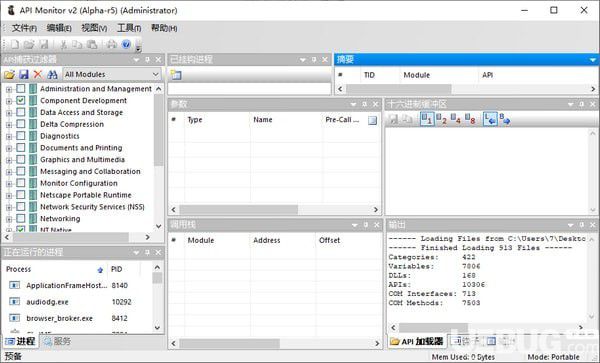Open the 编辑(E) menu
Viewport: 600px width, 363px height.
(59, 28)
